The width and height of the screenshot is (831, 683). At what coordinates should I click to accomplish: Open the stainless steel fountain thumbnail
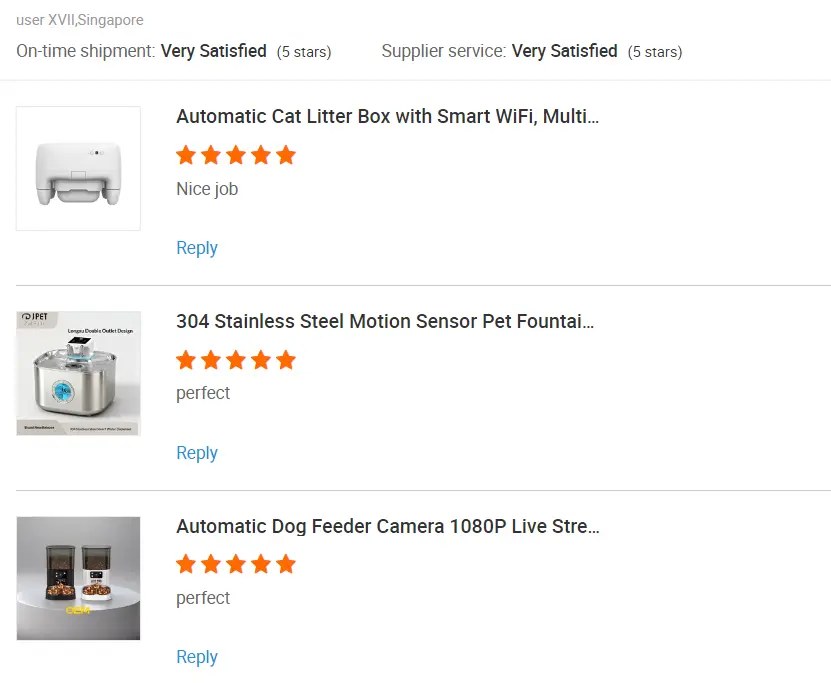coord(78,373)
